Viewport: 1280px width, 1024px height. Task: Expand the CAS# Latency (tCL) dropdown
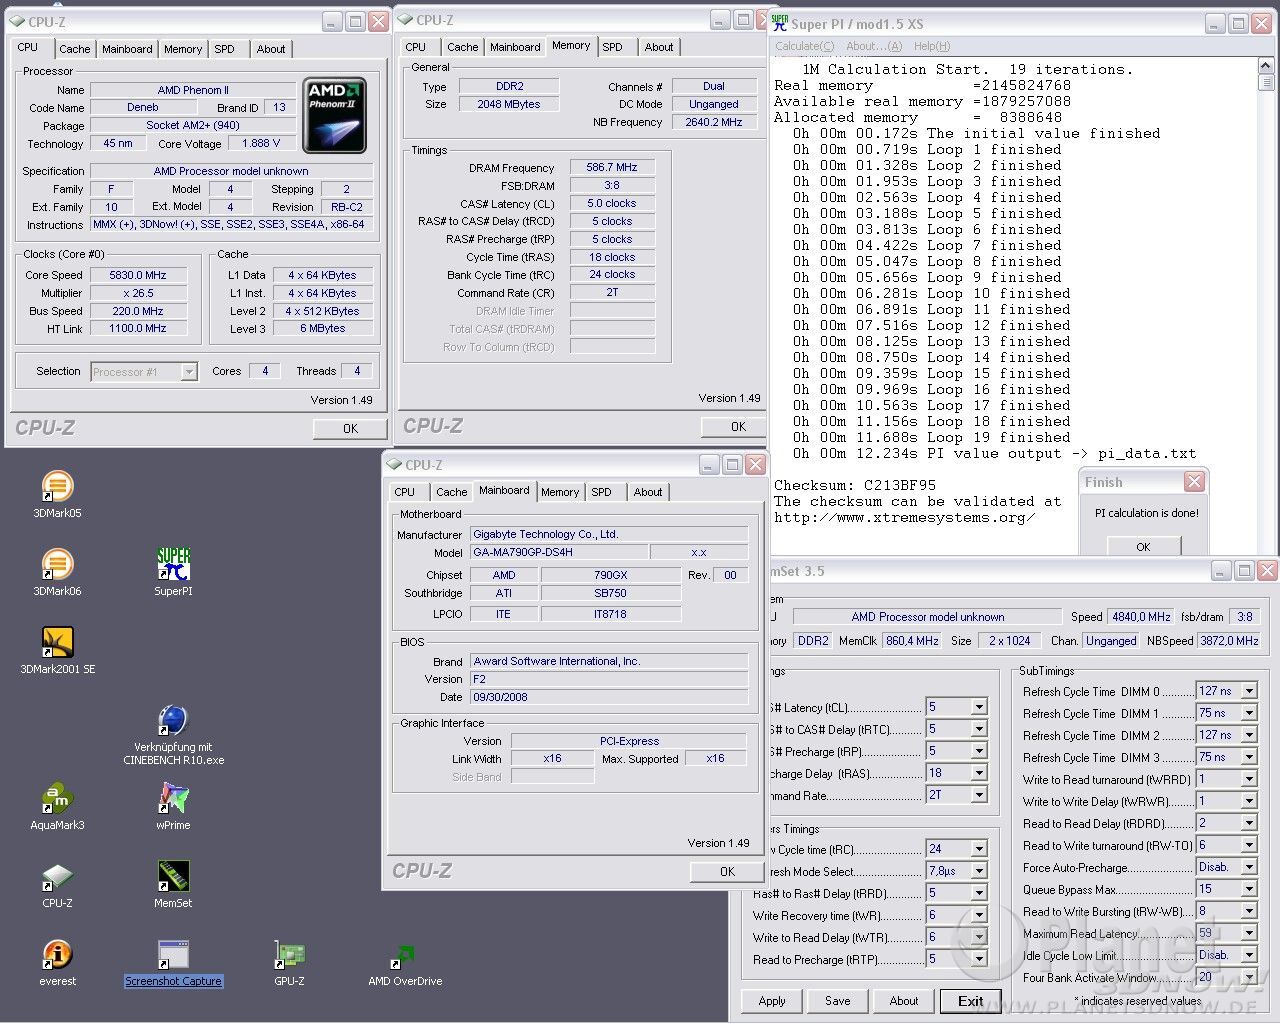[x=979, y=707]
